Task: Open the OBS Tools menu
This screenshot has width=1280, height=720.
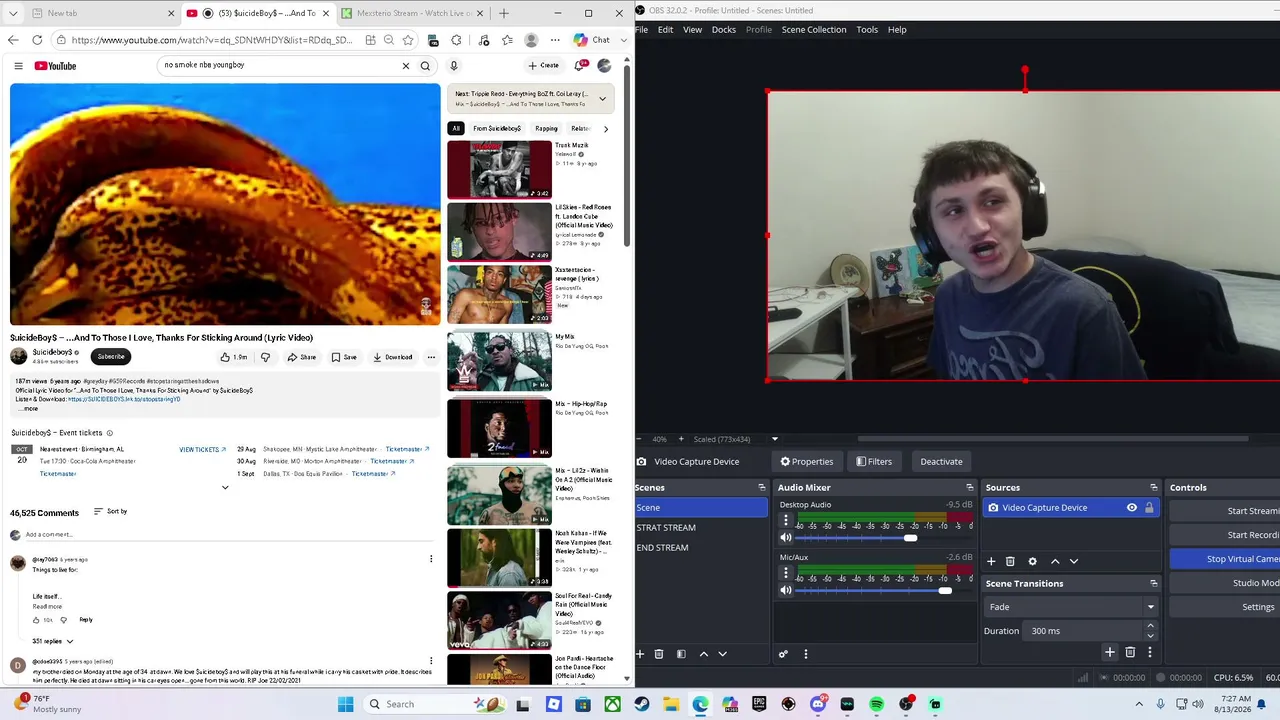Action: pos(867,30)
